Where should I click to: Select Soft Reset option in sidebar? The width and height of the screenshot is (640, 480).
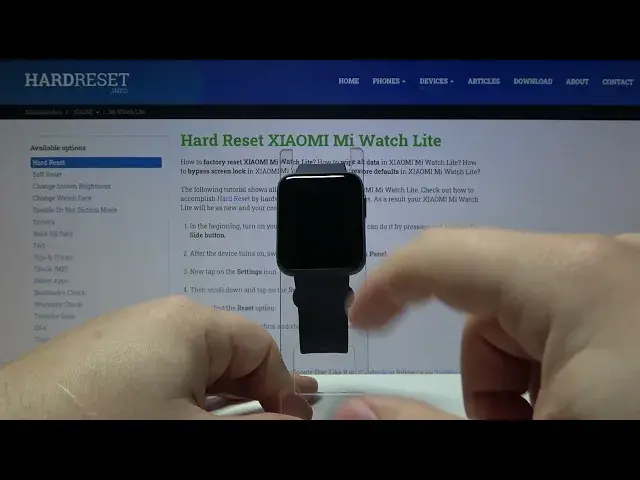tap(47, 174)
